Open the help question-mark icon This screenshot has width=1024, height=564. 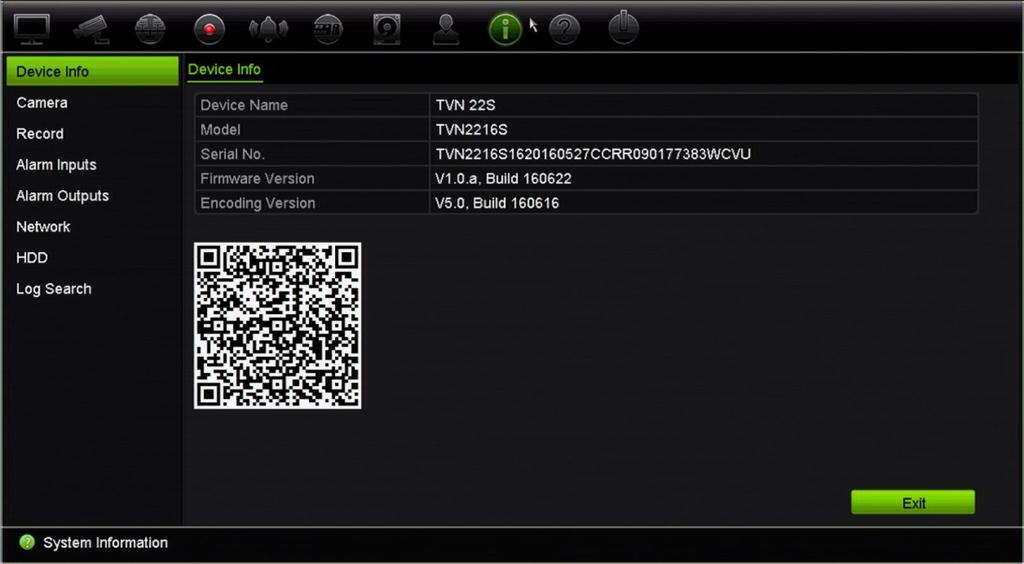point(564,29)
